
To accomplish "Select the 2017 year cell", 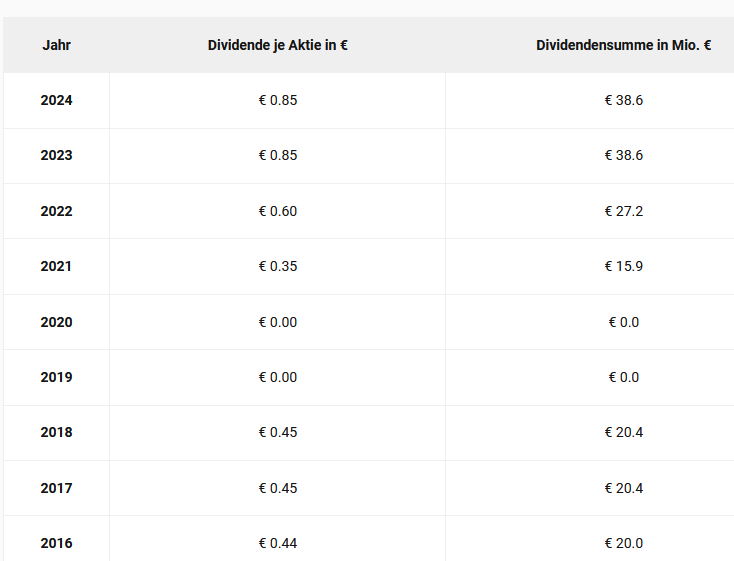I will click(x=56, y=488).
